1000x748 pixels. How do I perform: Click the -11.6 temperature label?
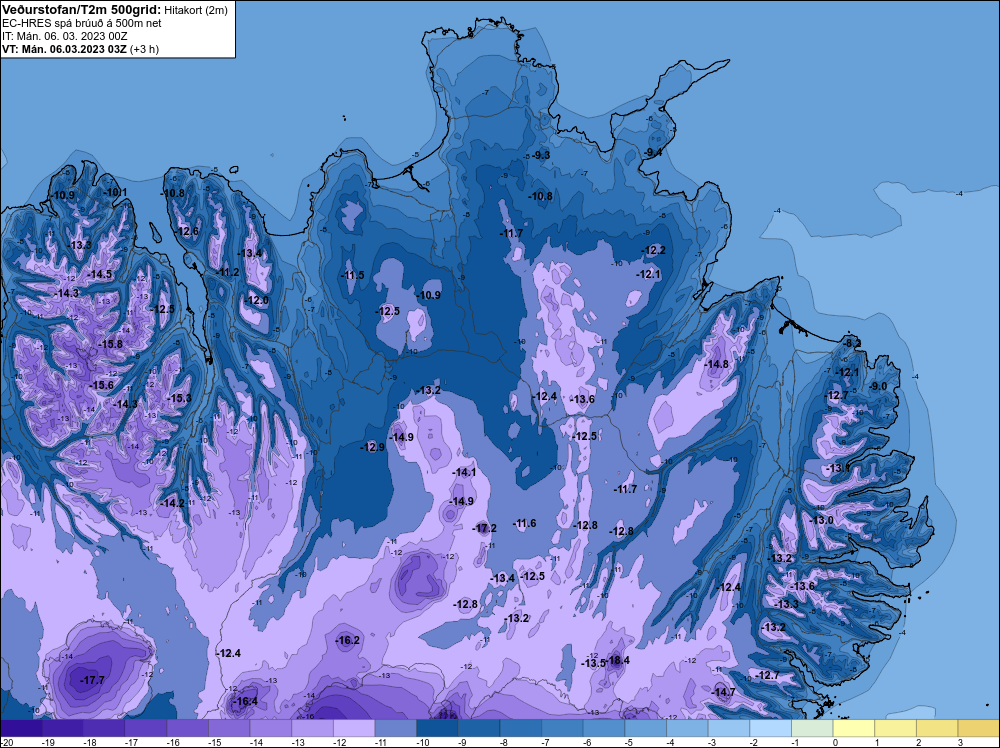(x=524, y=524)
